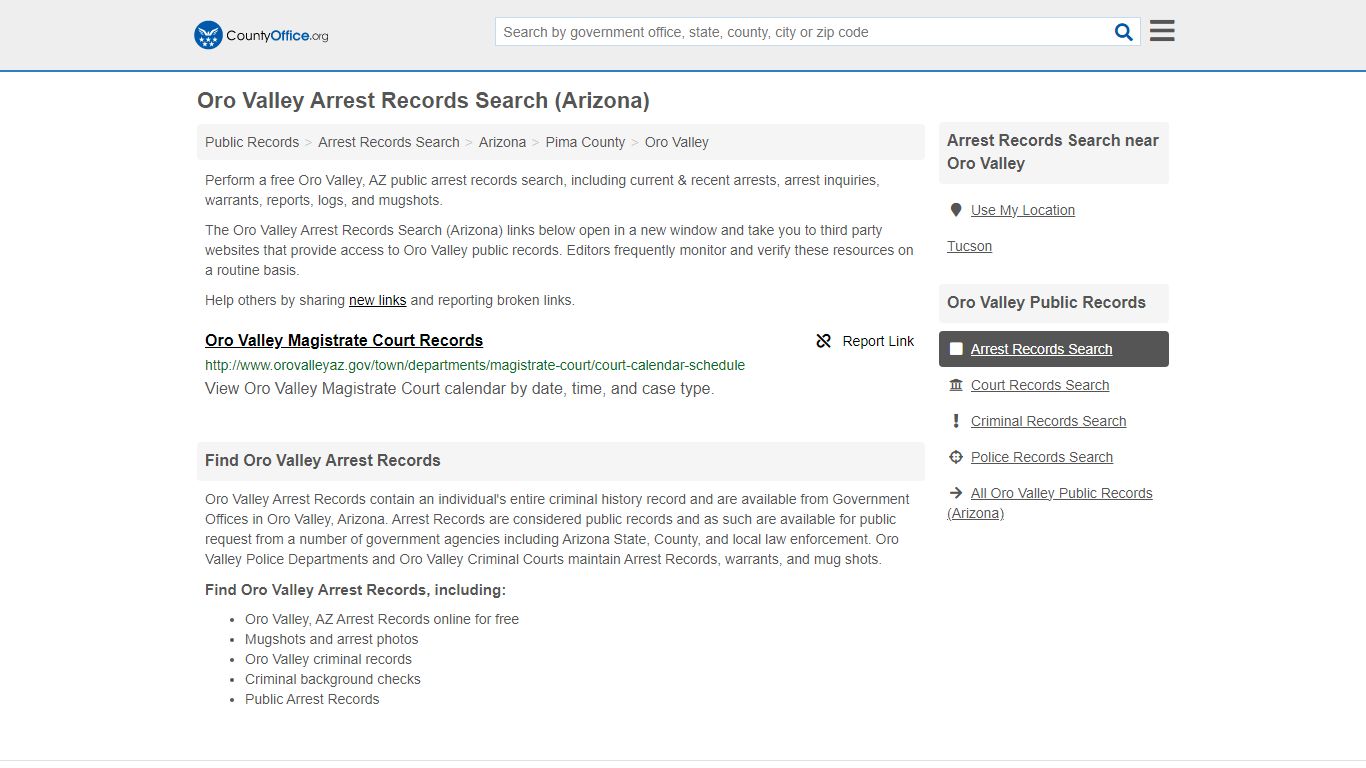
Task: Click the broken link Report icon
Action: [x=824, y=341]
